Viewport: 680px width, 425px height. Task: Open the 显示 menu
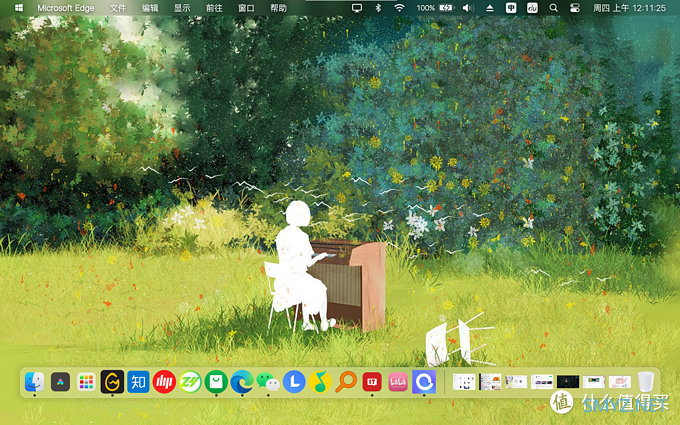click(x=182, y=8)
